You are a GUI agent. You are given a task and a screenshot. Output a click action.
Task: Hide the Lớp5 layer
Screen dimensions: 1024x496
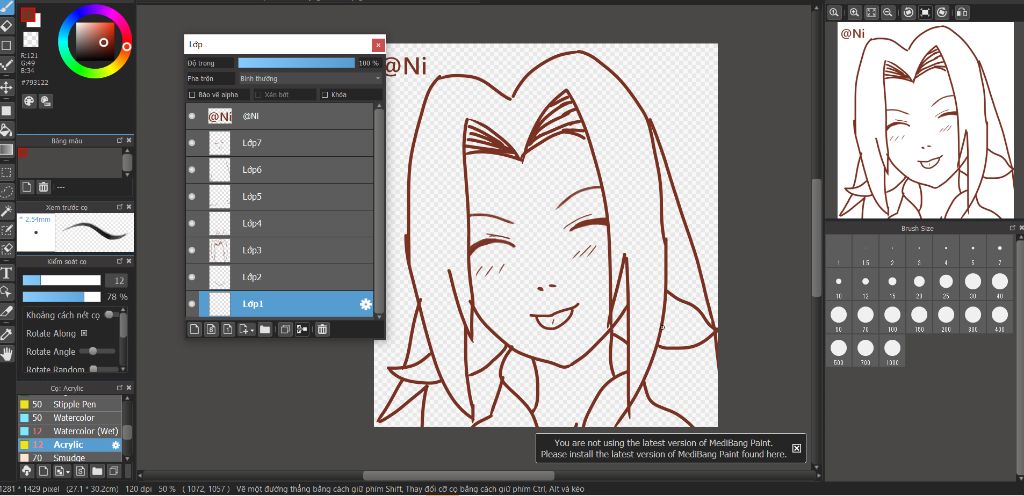click(192, 196)
